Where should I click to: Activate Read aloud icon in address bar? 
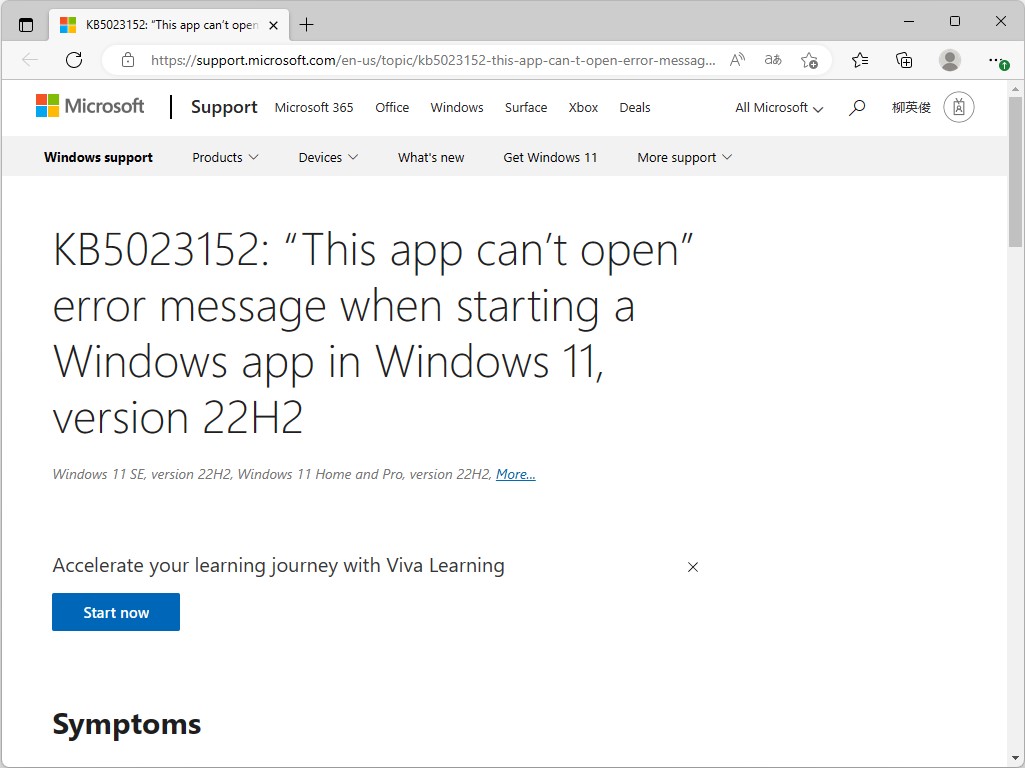[x=737, y=60]
